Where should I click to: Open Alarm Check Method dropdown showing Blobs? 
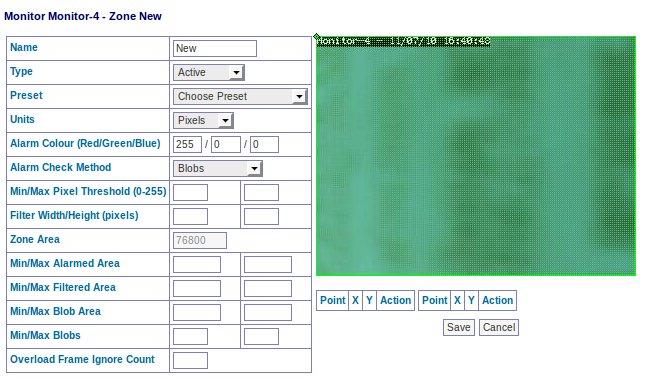[217, 168]
